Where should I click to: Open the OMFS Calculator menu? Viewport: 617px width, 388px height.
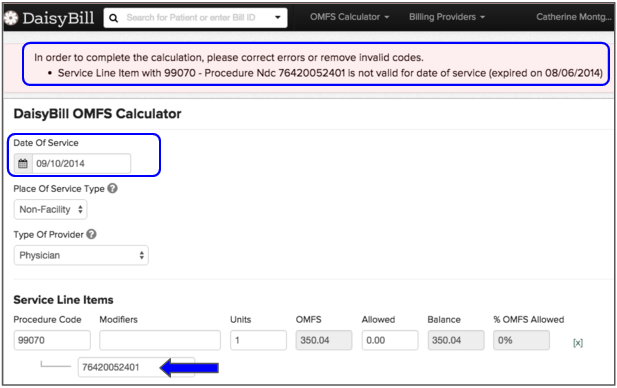[x=349, y=17]
